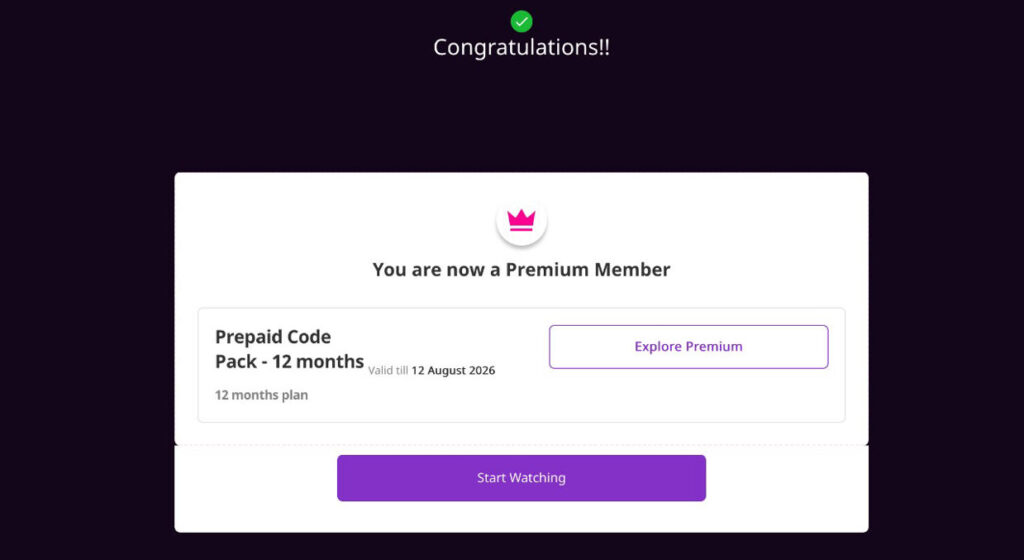Click the 'Start Watching' button label text

point(521,478)
